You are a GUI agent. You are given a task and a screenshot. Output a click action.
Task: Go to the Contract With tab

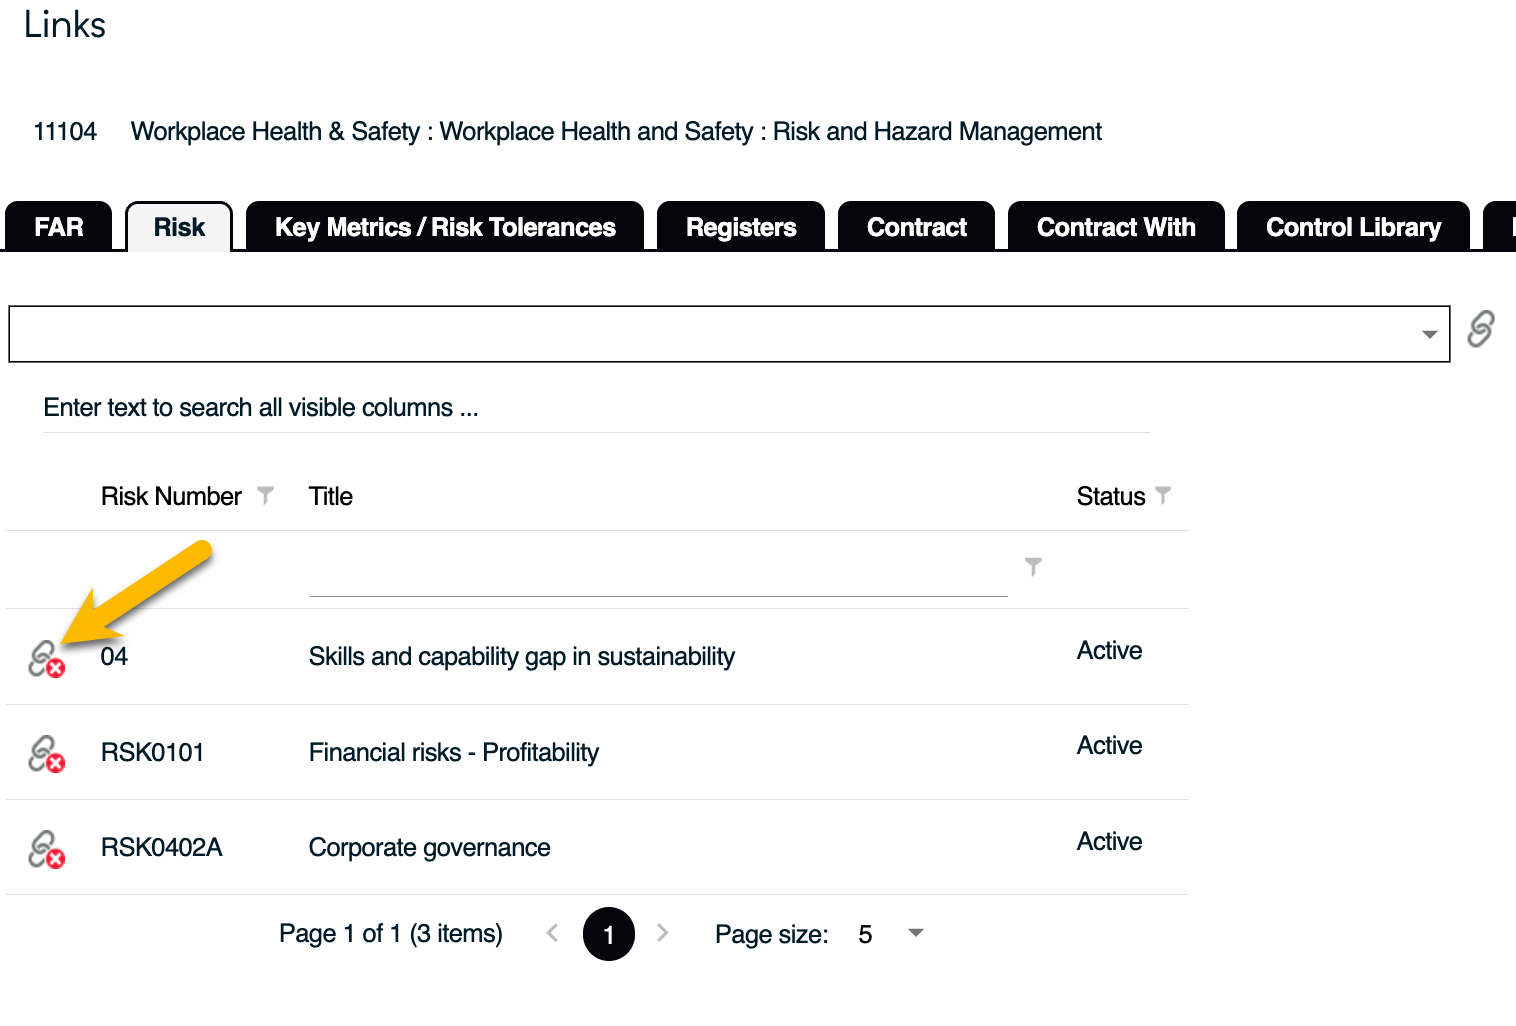pos(1116,227)
